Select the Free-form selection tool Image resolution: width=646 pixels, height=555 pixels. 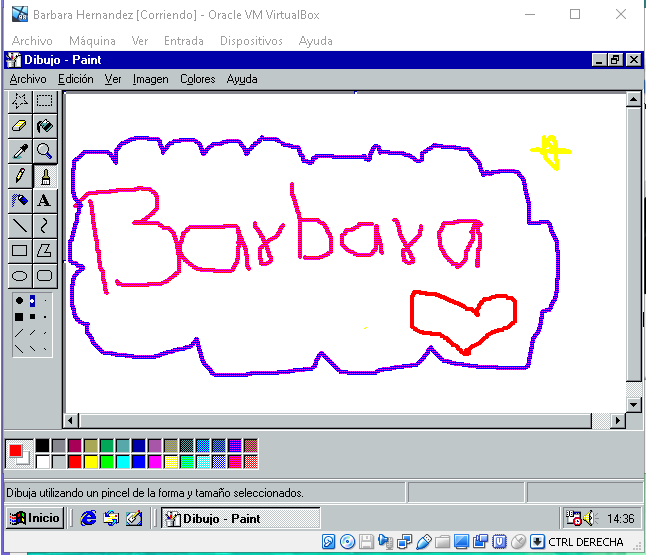19,101
